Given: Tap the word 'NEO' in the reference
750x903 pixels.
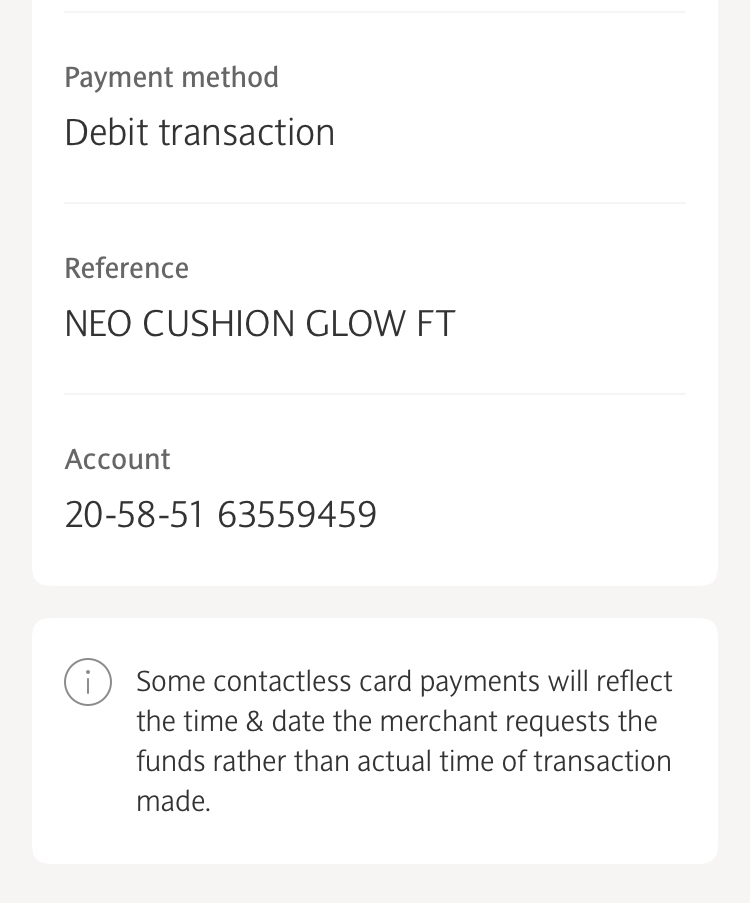Looking at the screenshot, I should click(98, 323).
